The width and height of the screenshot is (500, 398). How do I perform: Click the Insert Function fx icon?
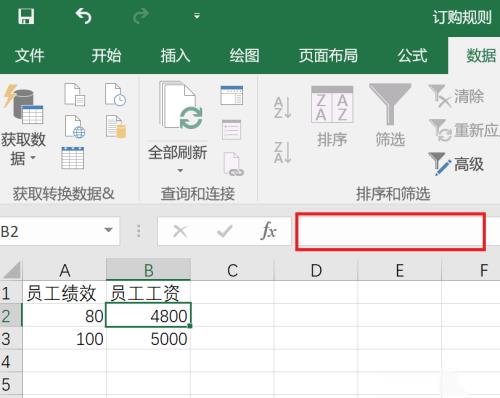pos(269,231)
